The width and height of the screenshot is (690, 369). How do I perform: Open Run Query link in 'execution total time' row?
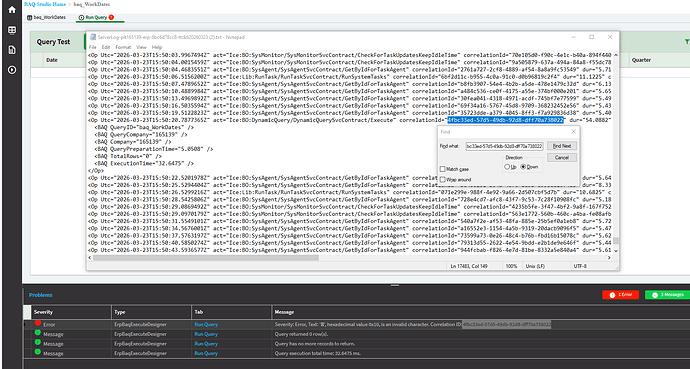[x=206, y=354]
